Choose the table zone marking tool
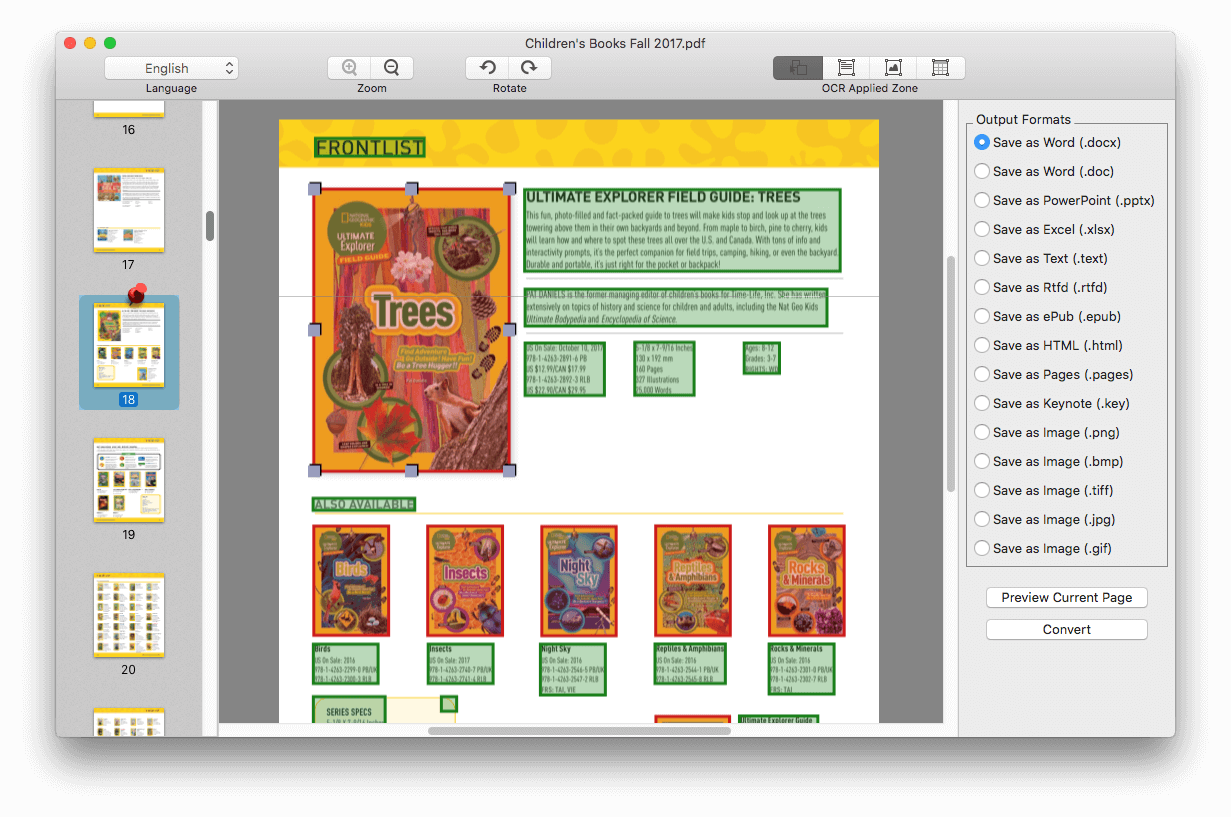1231x817 pixels. pos(940,68)
